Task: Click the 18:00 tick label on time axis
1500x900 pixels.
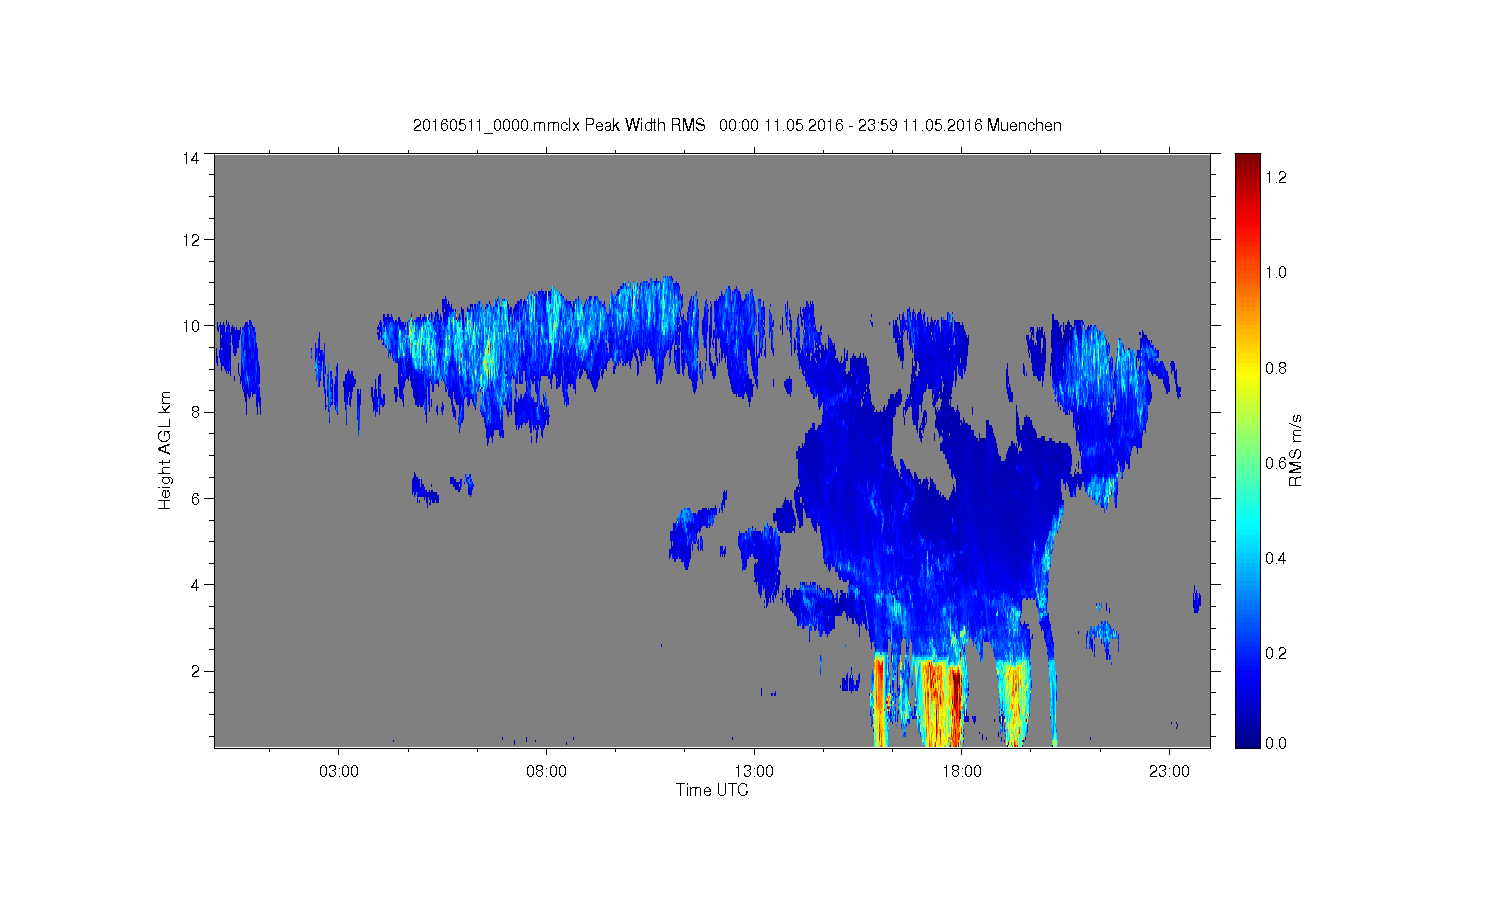Action: (x=962, y=772)
